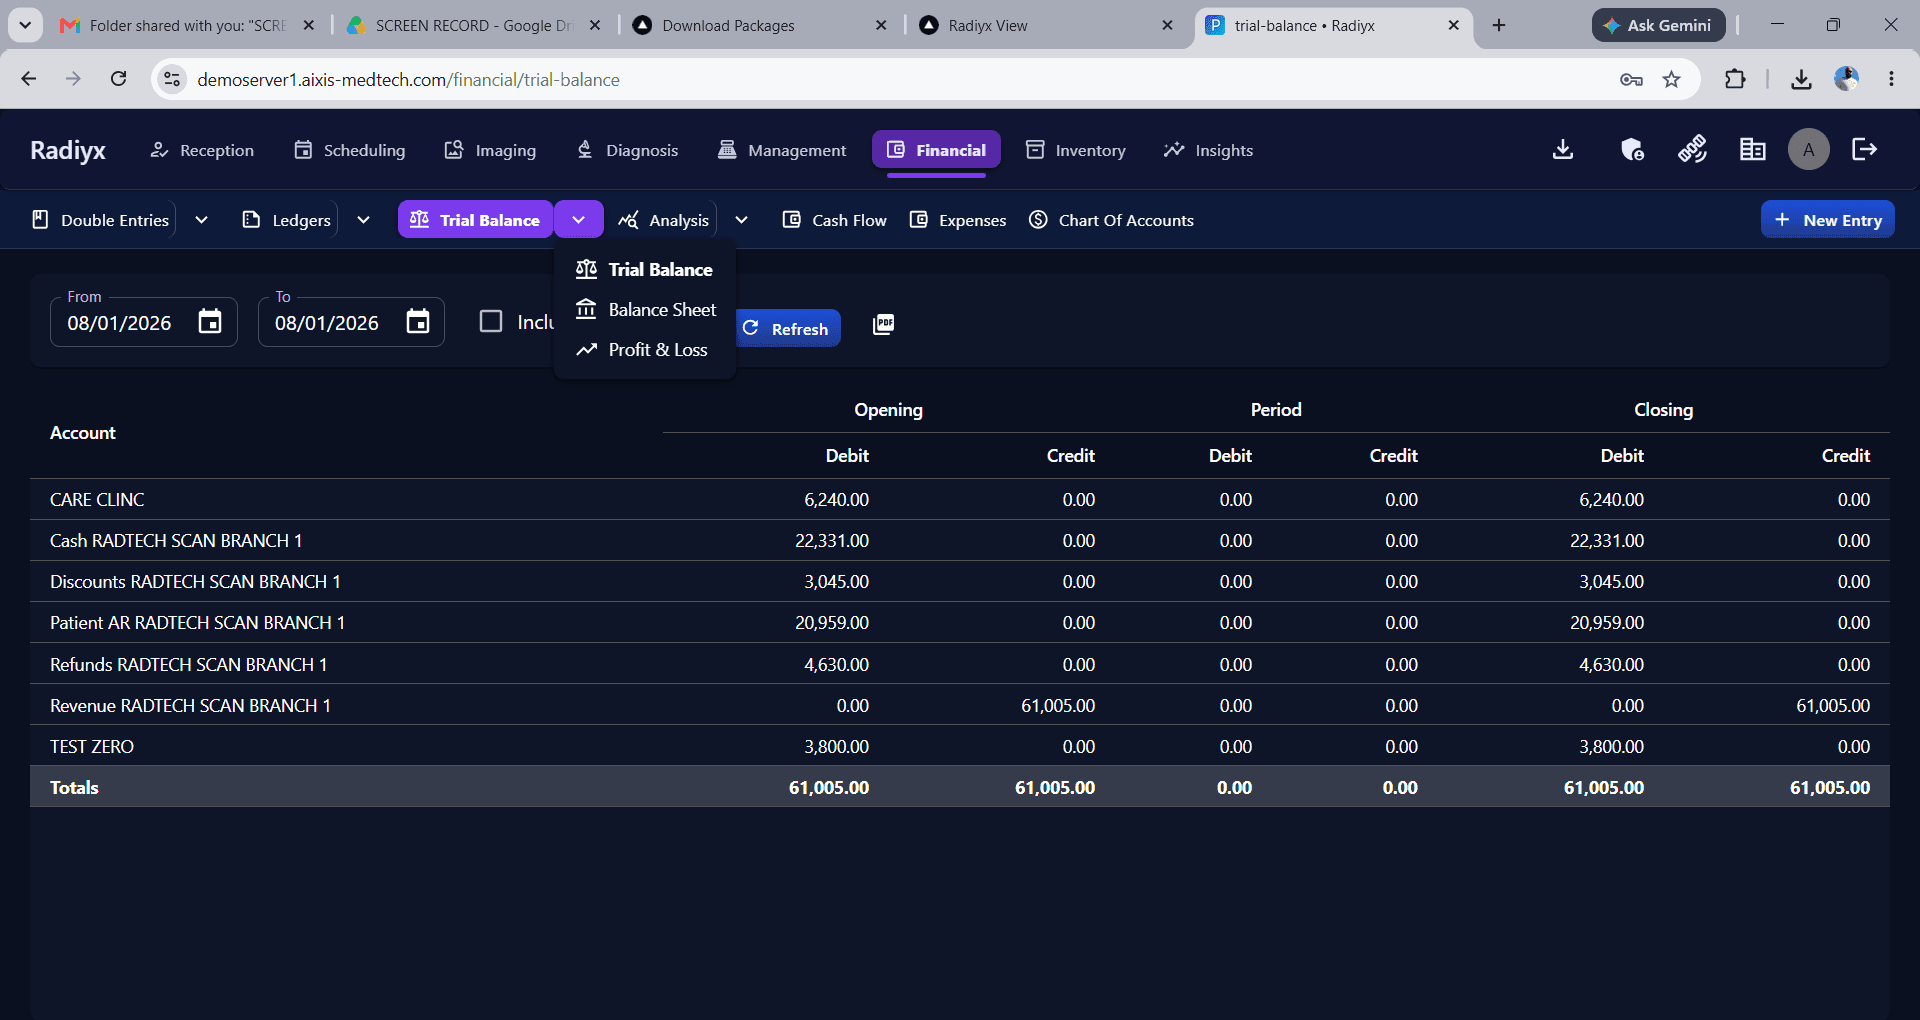Switch to the Inventory module tab

click(1076, 150)
